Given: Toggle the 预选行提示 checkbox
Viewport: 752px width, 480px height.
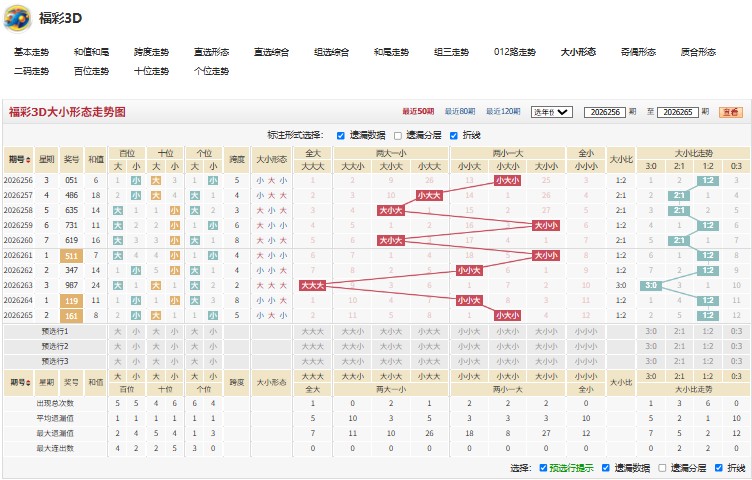Looking at the screenshot, I should [543, 468].
